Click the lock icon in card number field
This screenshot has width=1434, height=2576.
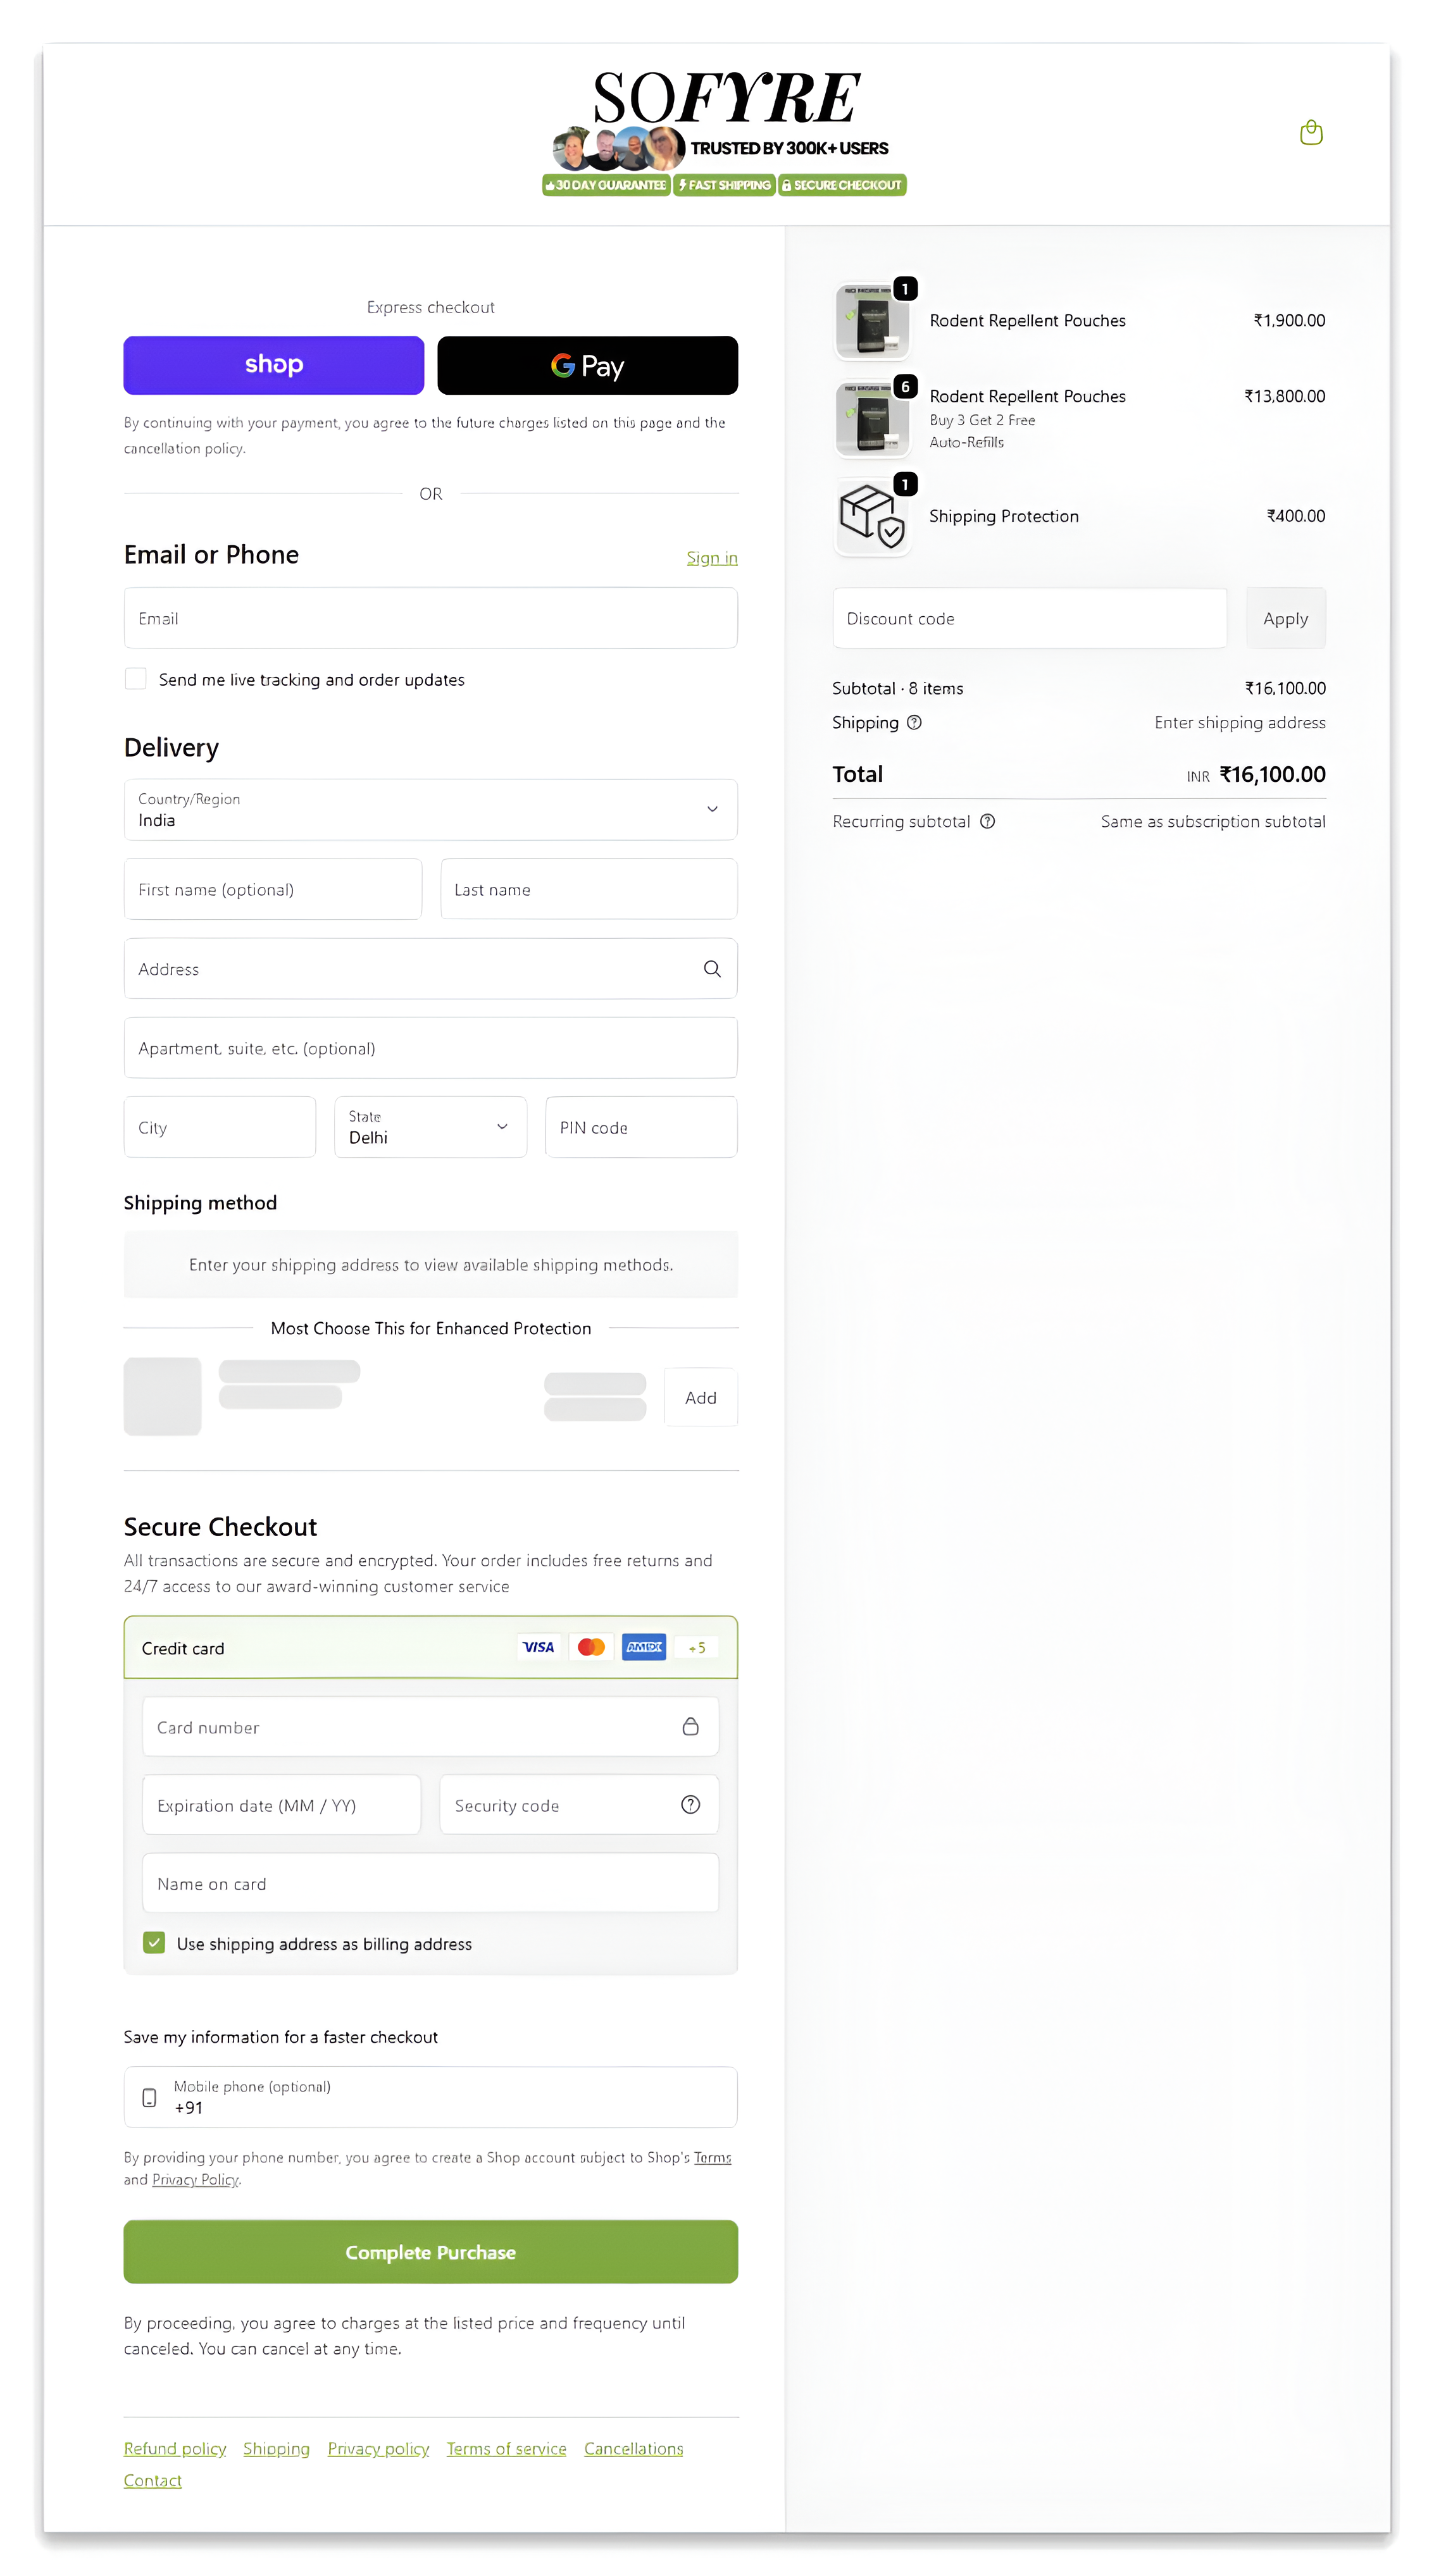[690, 1726]
